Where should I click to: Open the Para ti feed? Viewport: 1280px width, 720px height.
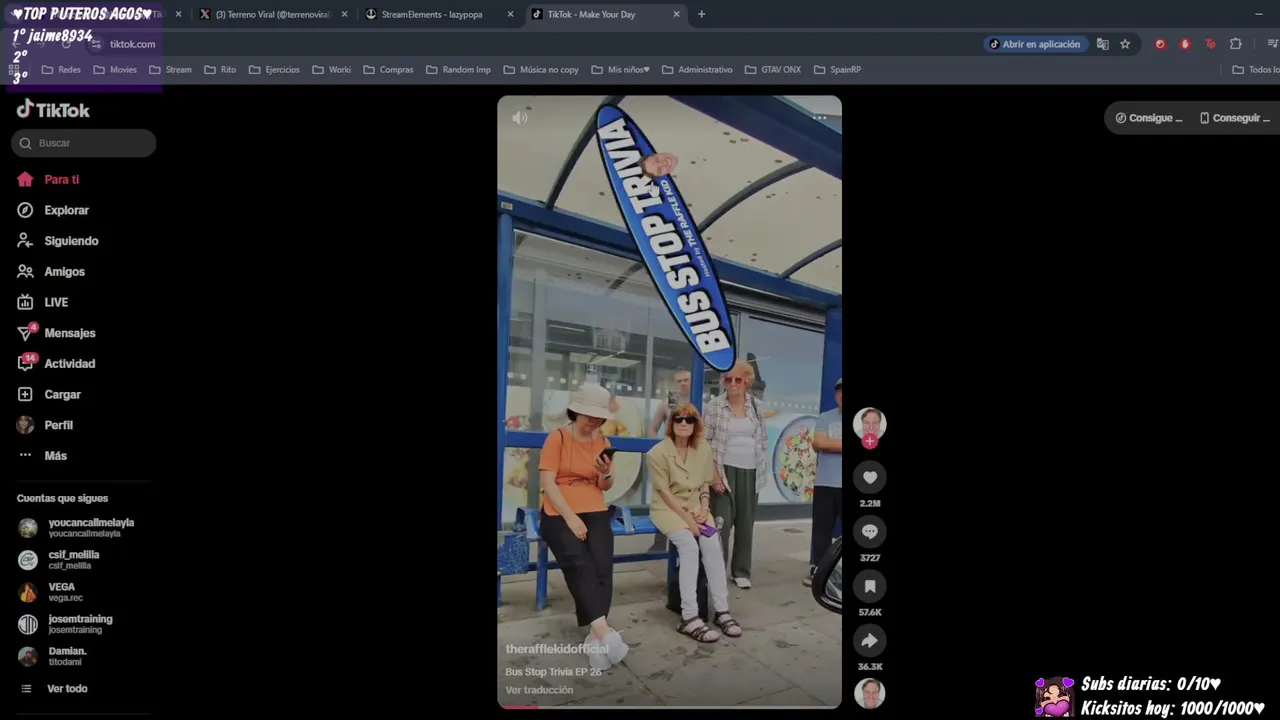pos(48,180)
